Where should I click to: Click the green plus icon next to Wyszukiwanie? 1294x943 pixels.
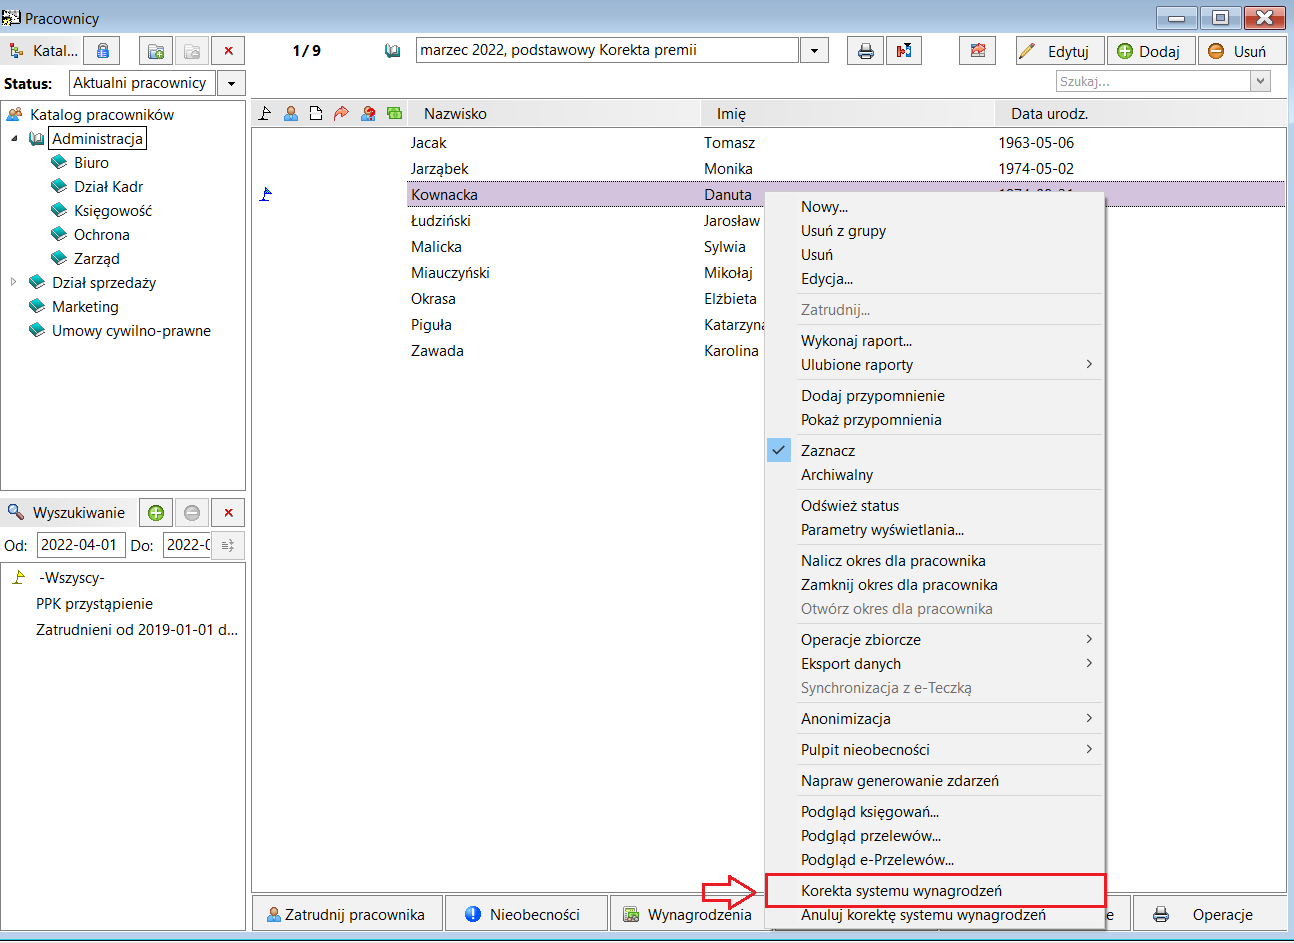156,513
